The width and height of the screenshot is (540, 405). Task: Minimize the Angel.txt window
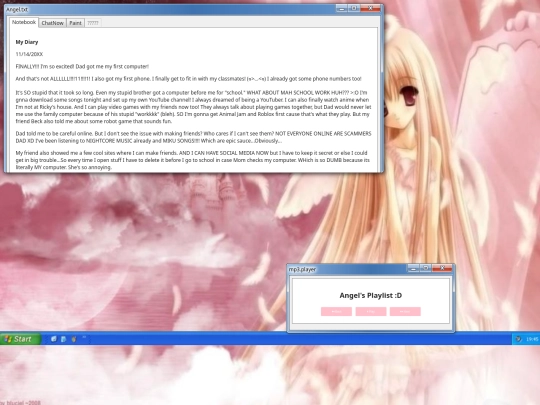(x=341, y=8)
